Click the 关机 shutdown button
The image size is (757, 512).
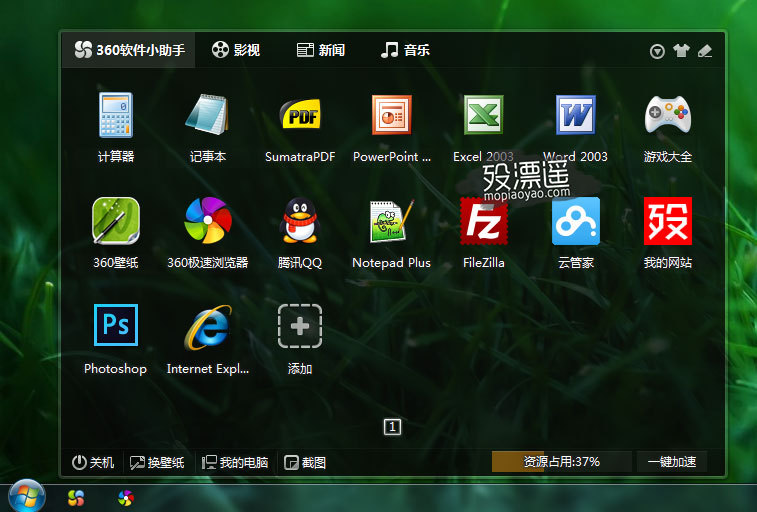[93, 462]
